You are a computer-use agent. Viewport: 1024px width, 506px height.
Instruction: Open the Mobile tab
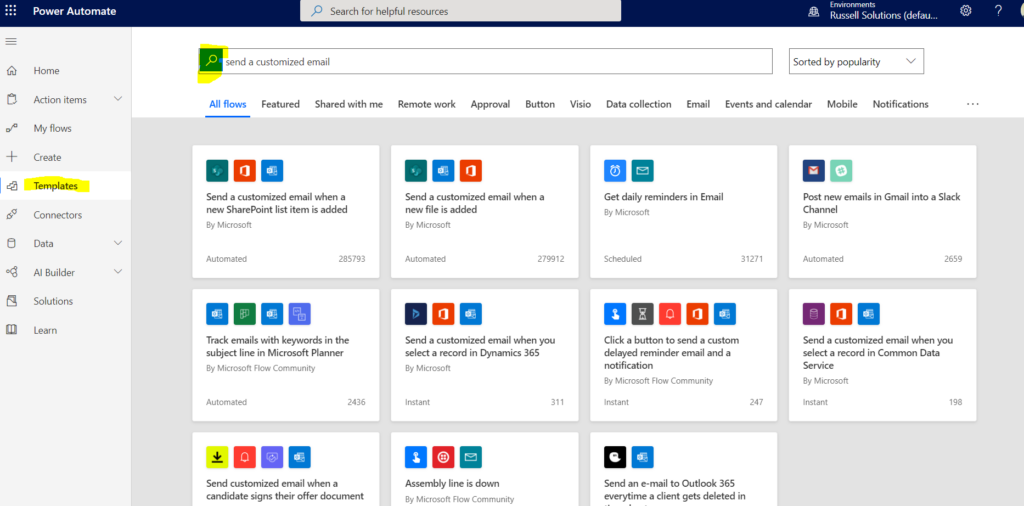(x=842, y=104)
